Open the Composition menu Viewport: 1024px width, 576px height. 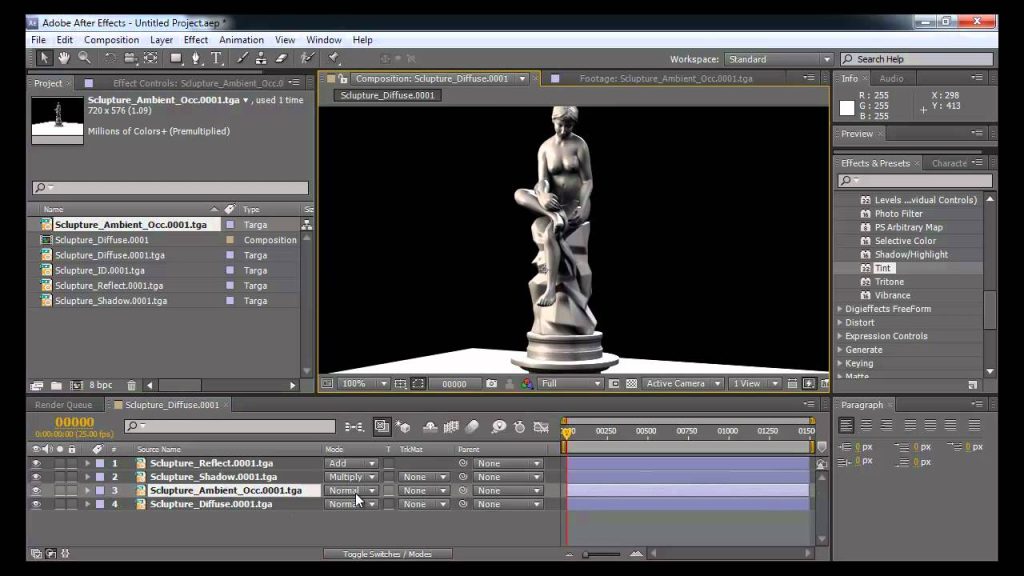(111, 40)
